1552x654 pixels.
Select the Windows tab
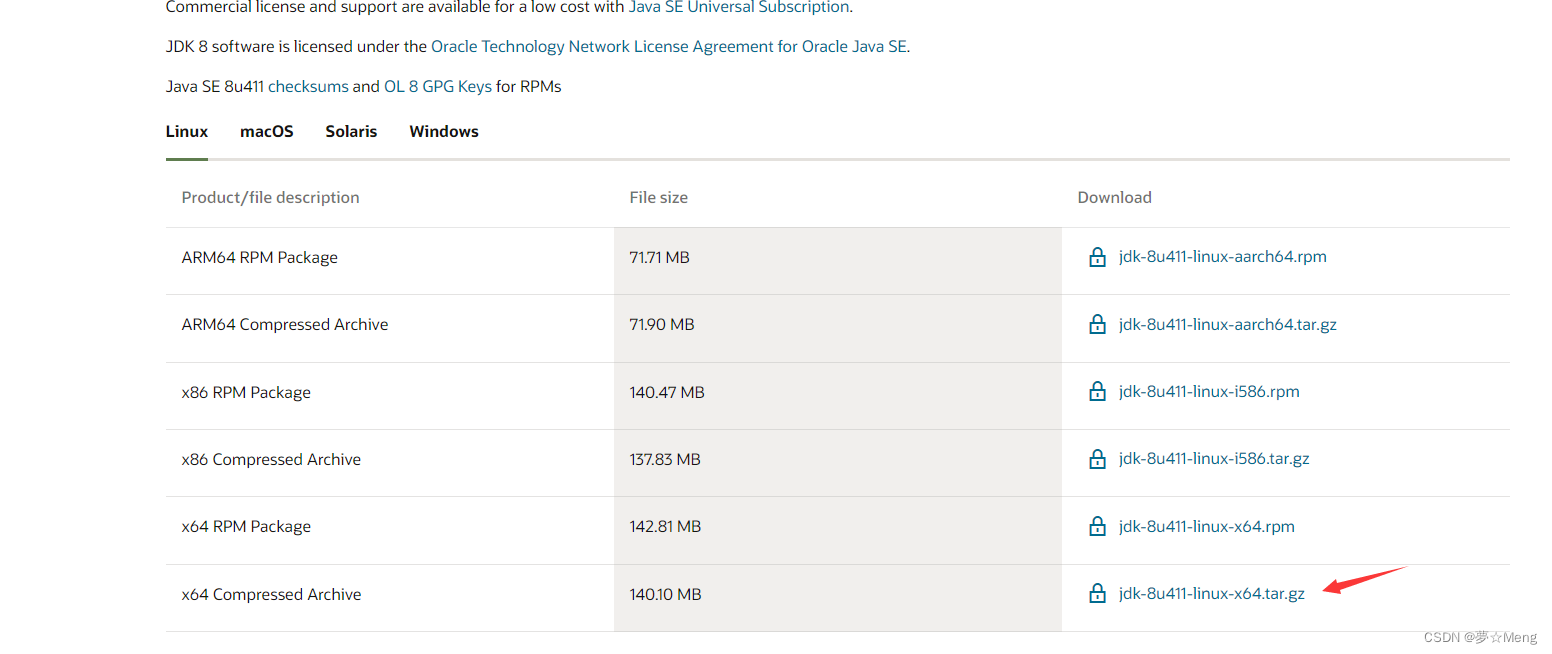pos(444,132)
